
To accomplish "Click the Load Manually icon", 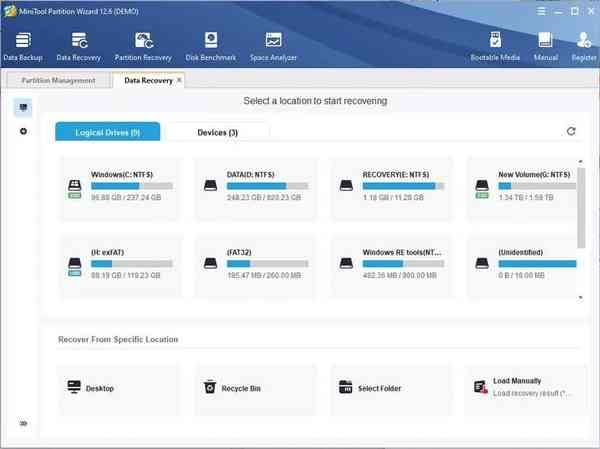I will click(481, 387).
